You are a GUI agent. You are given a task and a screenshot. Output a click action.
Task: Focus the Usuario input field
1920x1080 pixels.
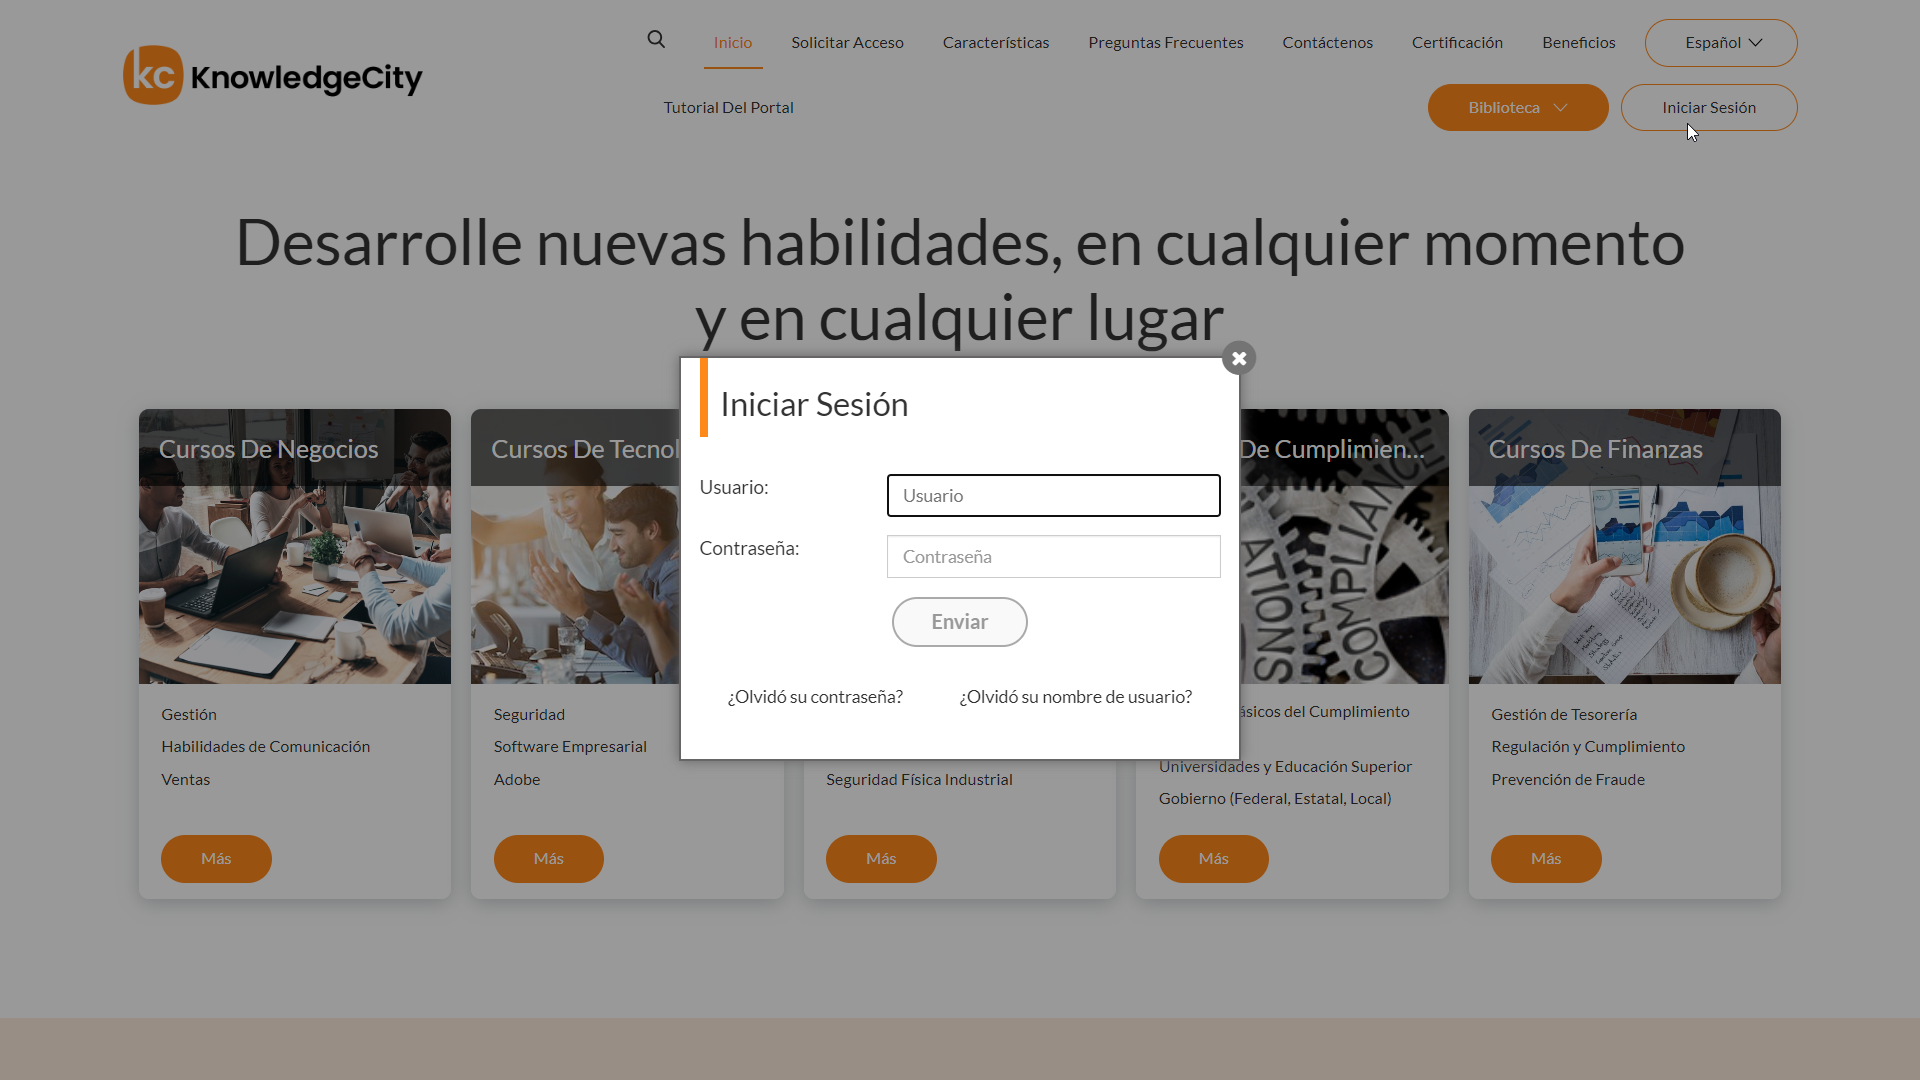1054,496
